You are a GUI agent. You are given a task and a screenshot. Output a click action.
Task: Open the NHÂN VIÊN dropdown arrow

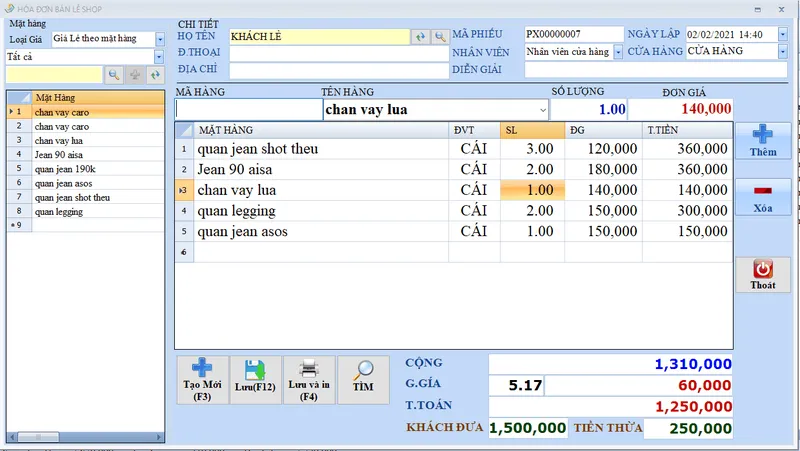coord(618,52)
